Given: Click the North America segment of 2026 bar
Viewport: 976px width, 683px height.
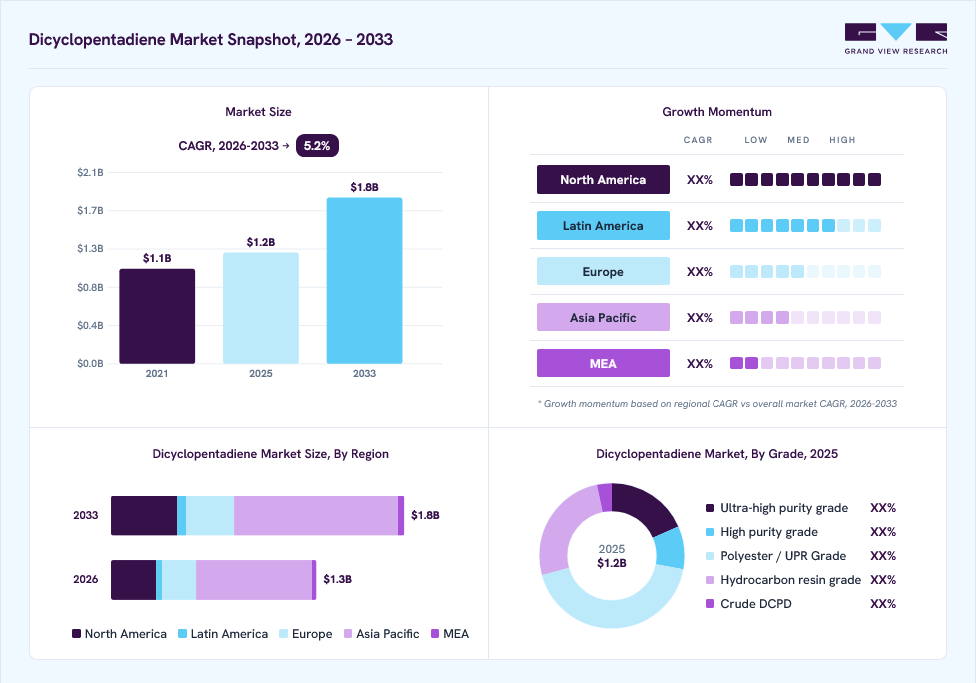Looking at the screenshot, I should tap(134, 580).
